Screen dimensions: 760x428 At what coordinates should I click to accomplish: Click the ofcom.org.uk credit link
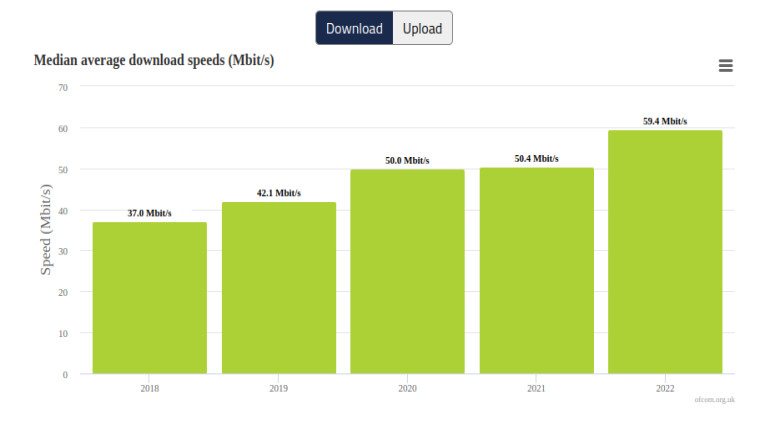714,399
